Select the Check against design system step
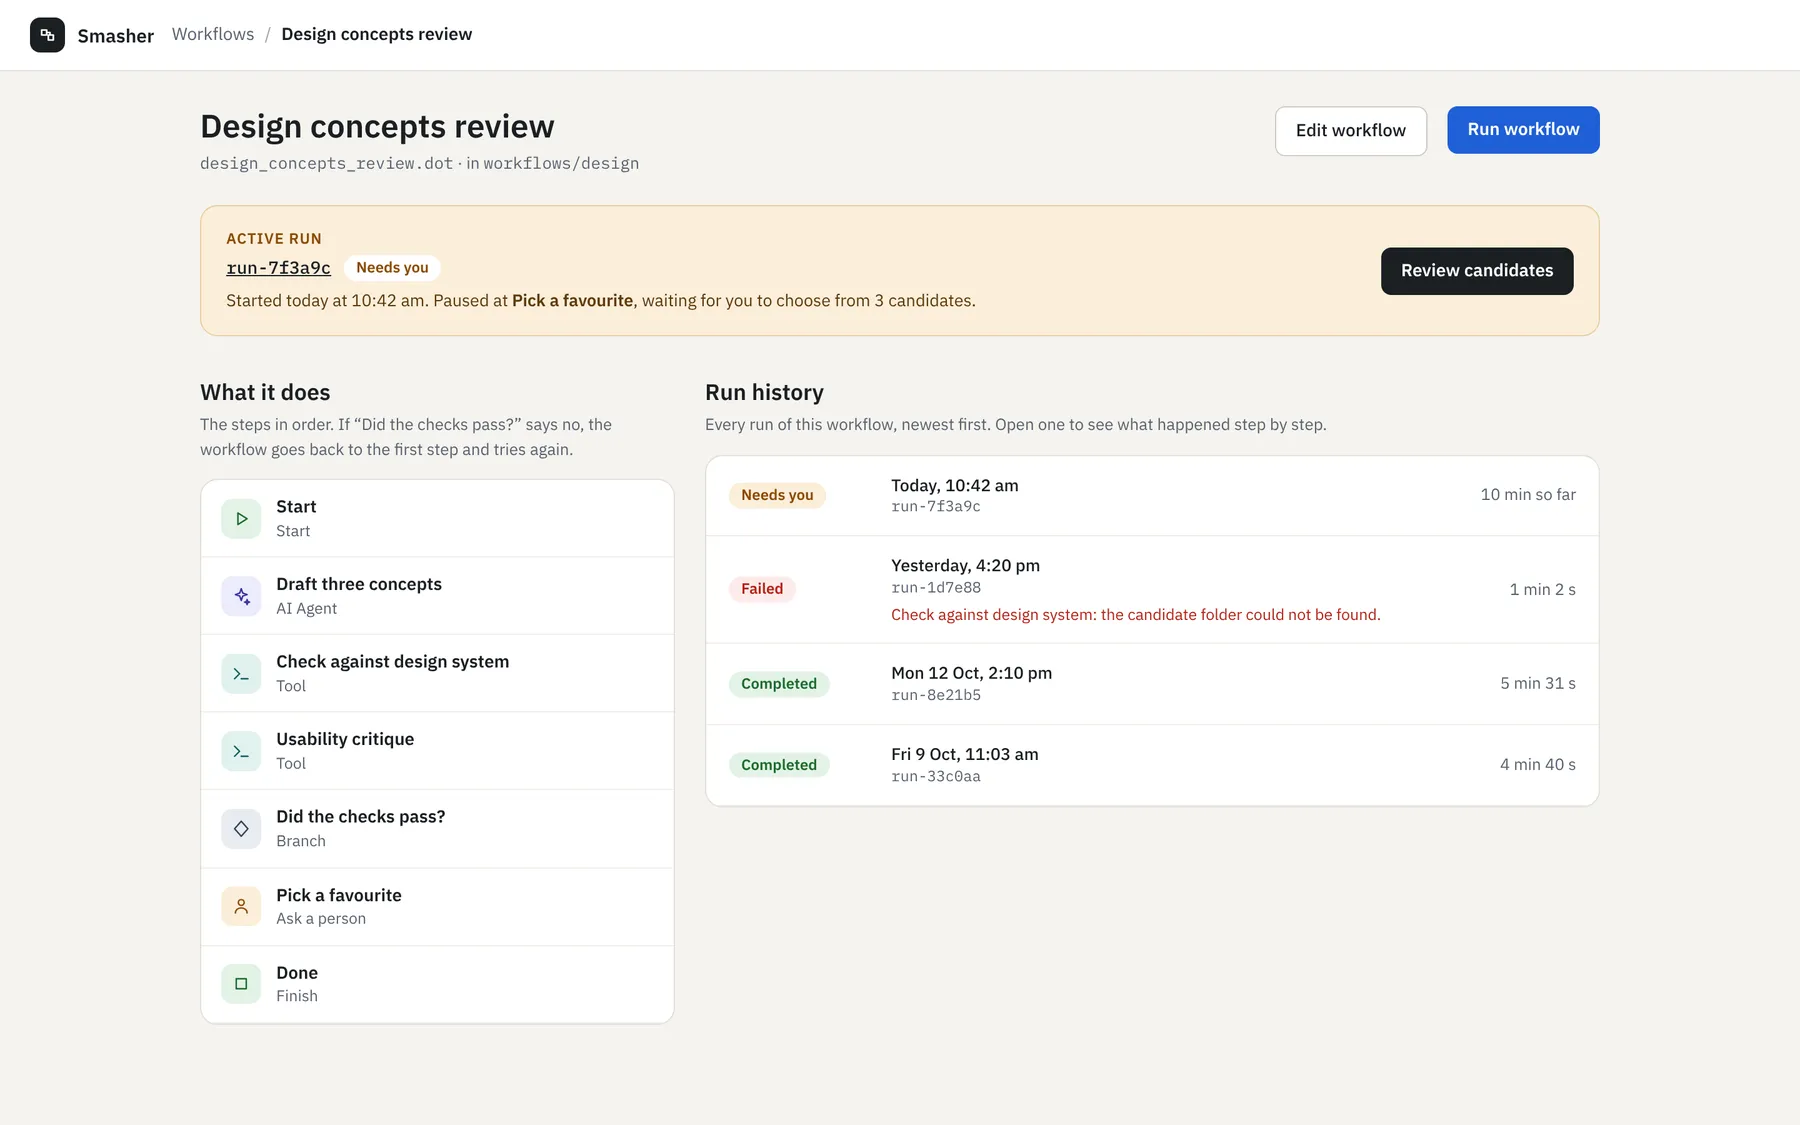 437,674
